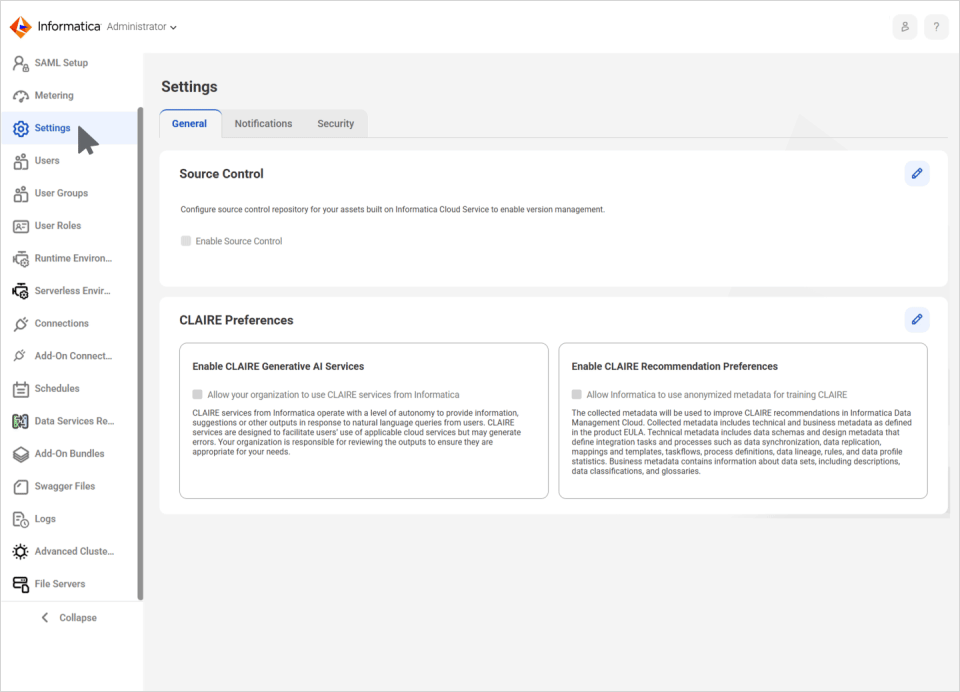Viewport: 960px width, 692px height.
Task: Click the Swagger Files icon
Action: (x=21, y=487)
